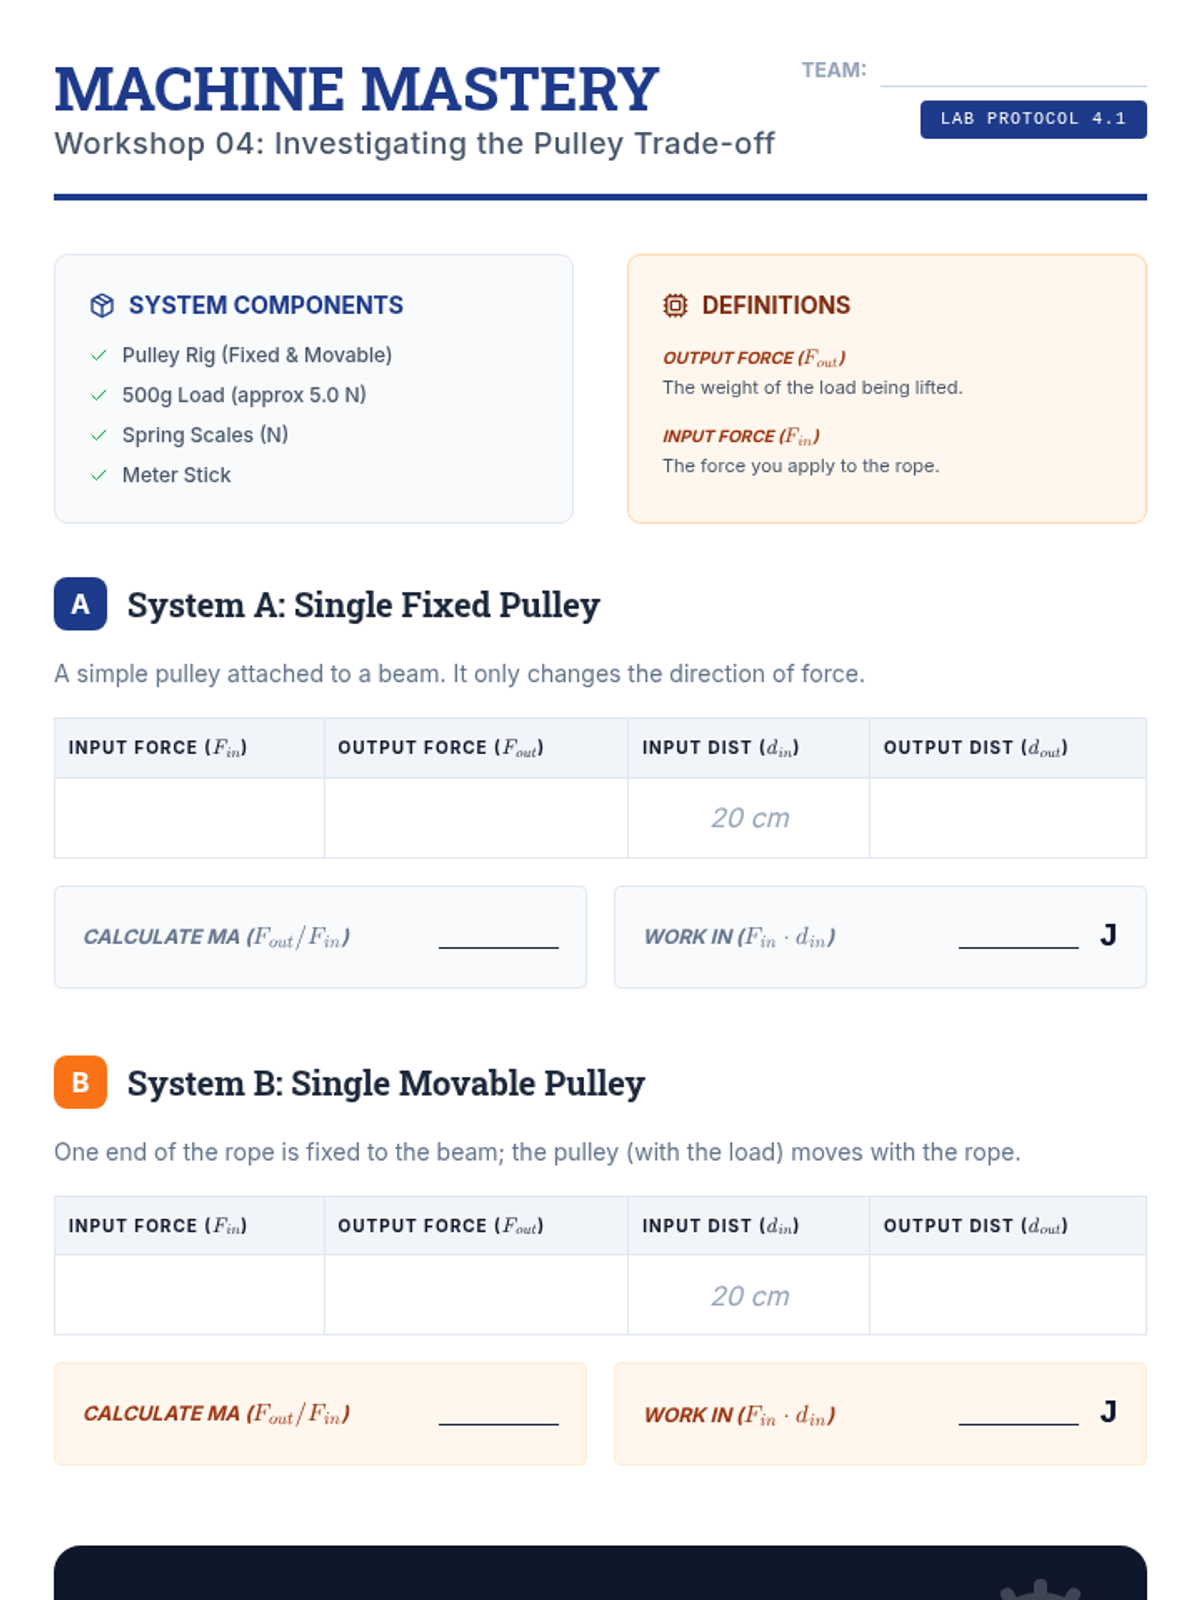This screenshot has width=1200, height=1600.
Task: Click the checkmark beside 500g Load
Action: pos(99,395)
